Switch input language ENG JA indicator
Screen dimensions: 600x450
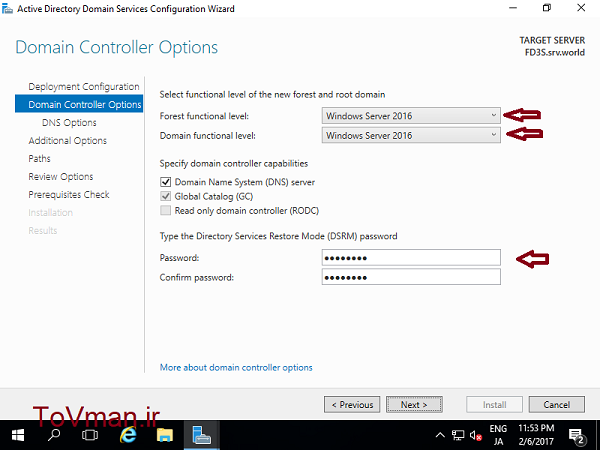tap(498, 435)
